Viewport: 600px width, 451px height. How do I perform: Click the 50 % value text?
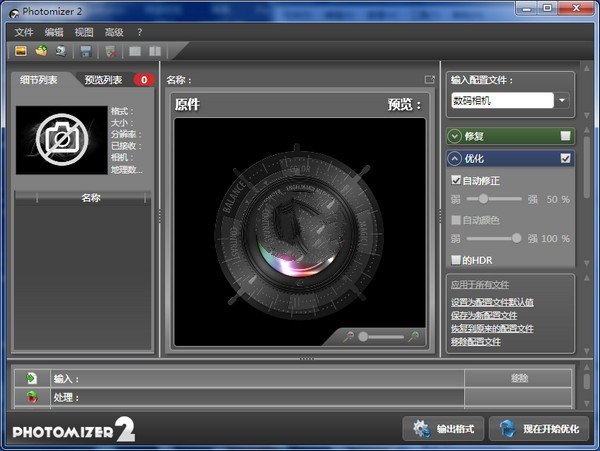[x=558, y=199]
